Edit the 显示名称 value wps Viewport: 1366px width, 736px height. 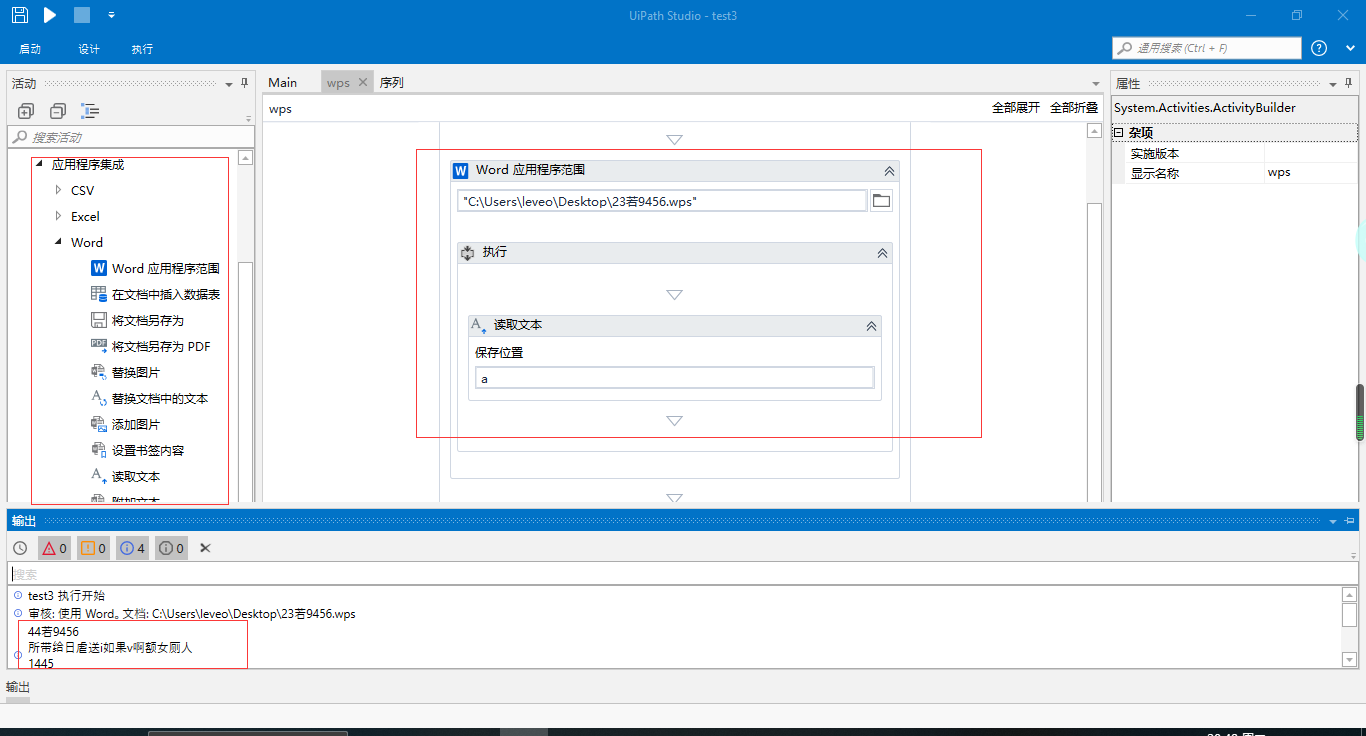click(1310, 172)
